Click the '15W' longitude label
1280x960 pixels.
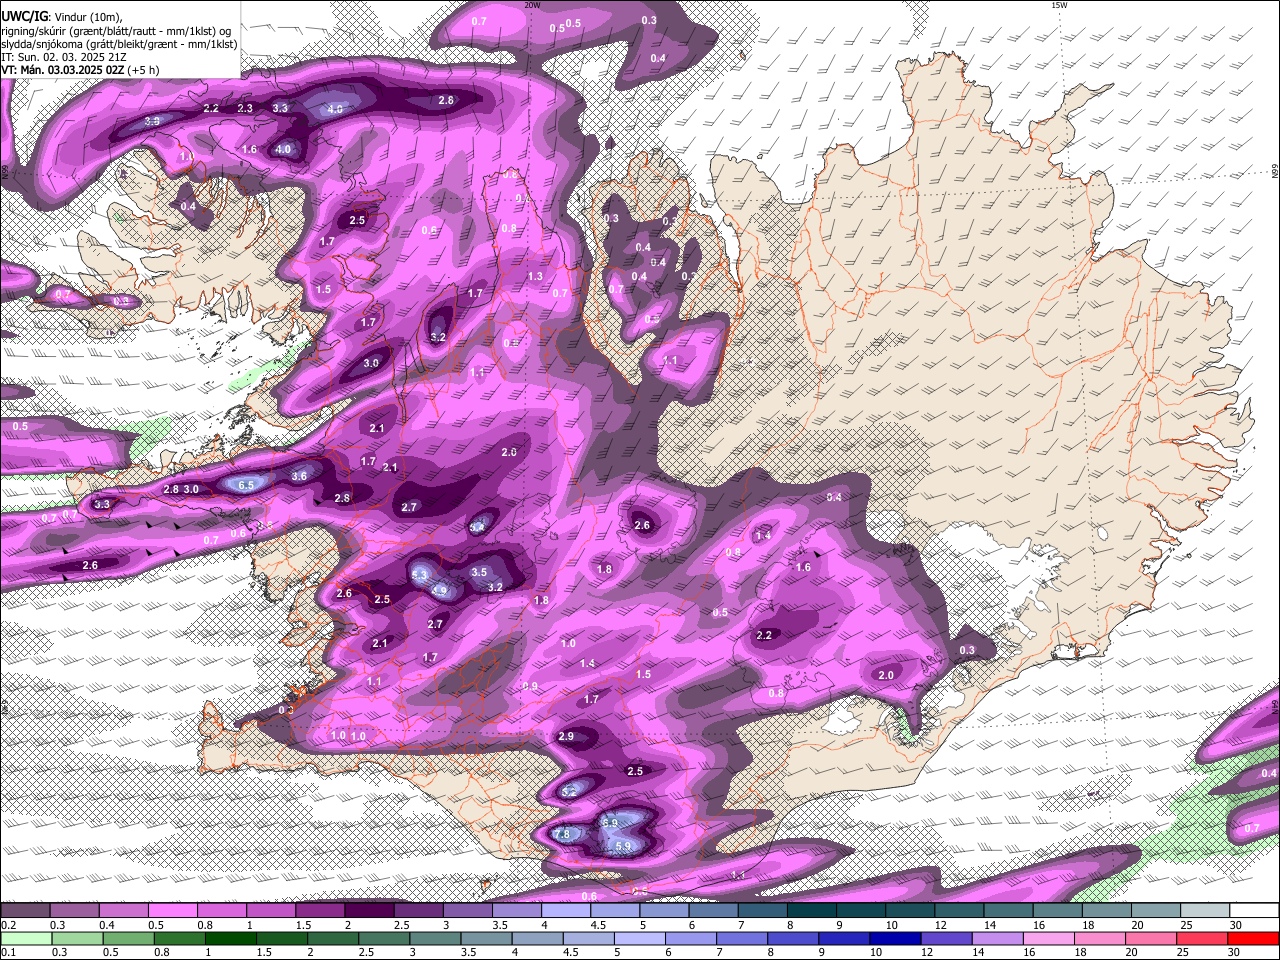click(1059, 5)
